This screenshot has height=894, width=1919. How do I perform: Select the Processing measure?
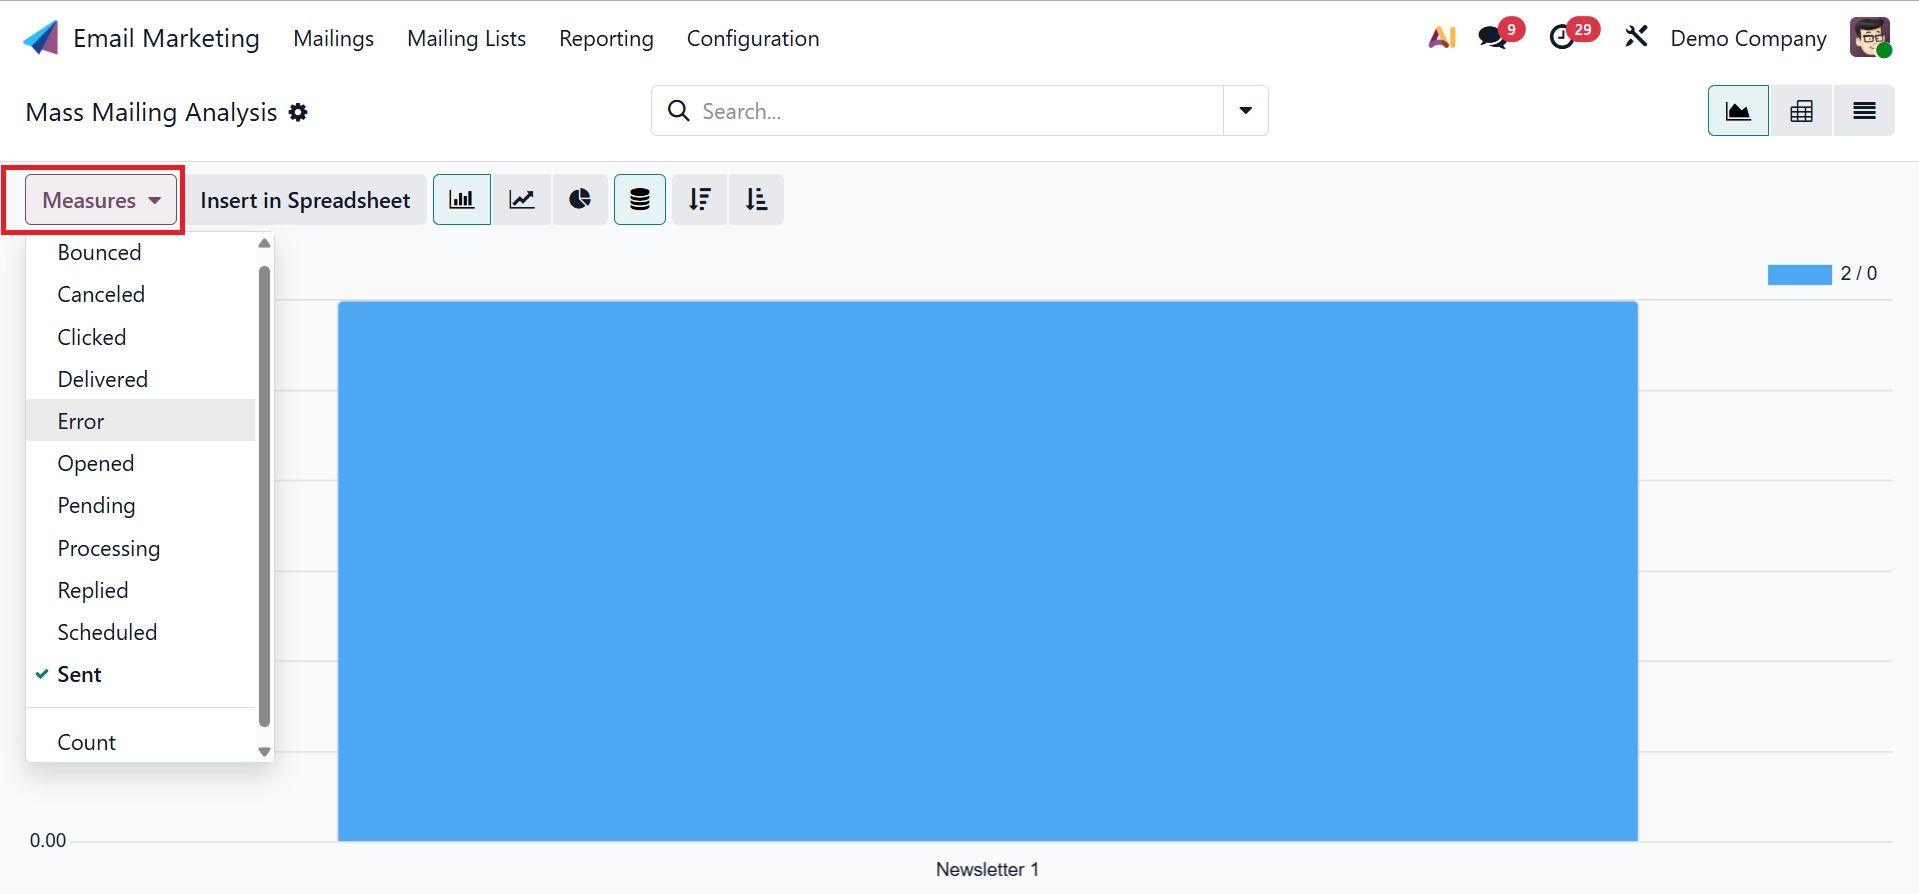pyautogui.click(x=141, y=548)
